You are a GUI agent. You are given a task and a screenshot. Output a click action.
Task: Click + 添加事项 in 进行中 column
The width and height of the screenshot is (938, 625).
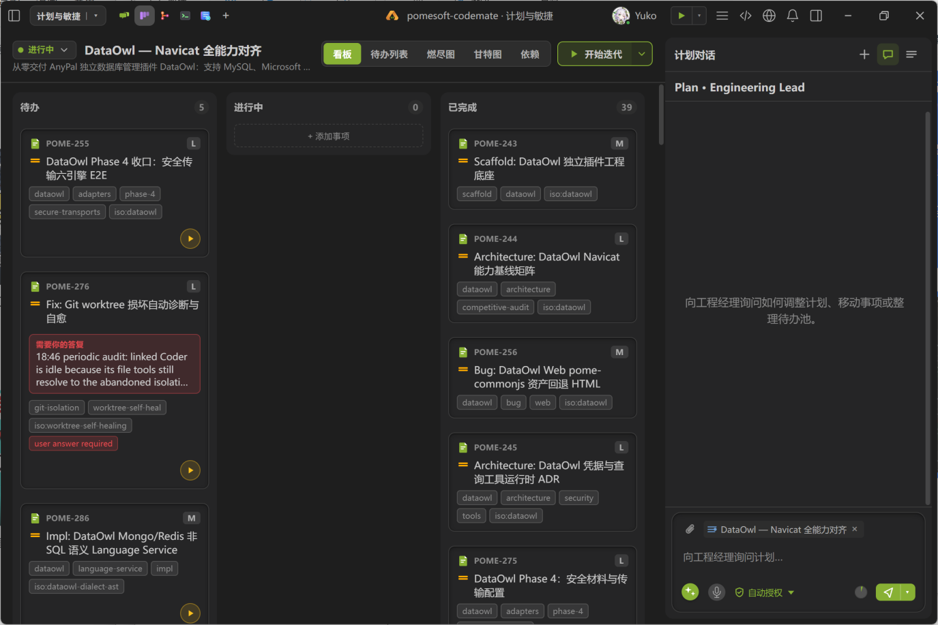[x=328, y=136]
